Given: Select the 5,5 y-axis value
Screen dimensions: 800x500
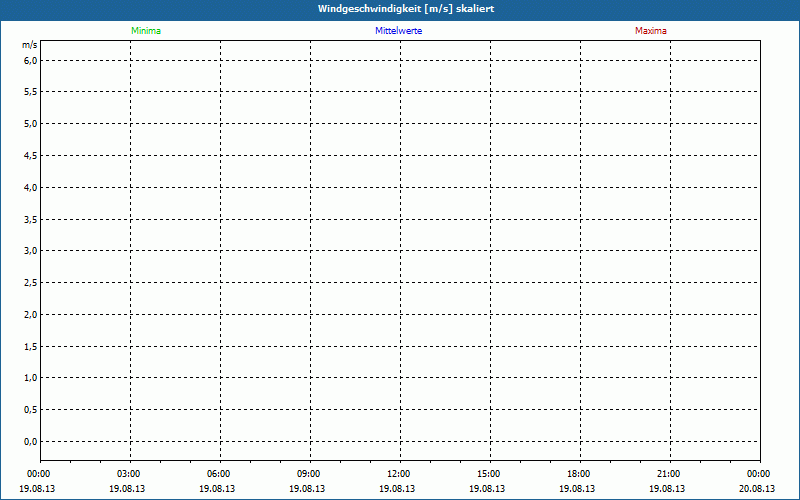Looking at the screenshot, I should click(x=31, y=92).
